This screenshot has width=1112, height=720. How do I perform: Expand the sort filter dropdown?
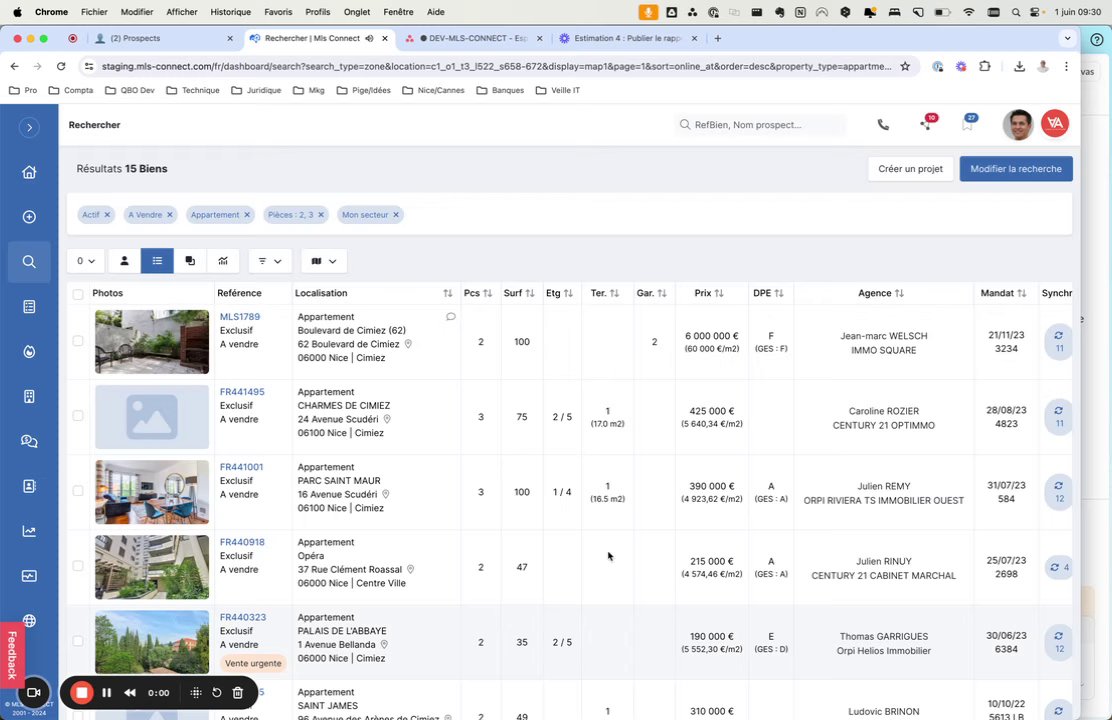point(270,261)
